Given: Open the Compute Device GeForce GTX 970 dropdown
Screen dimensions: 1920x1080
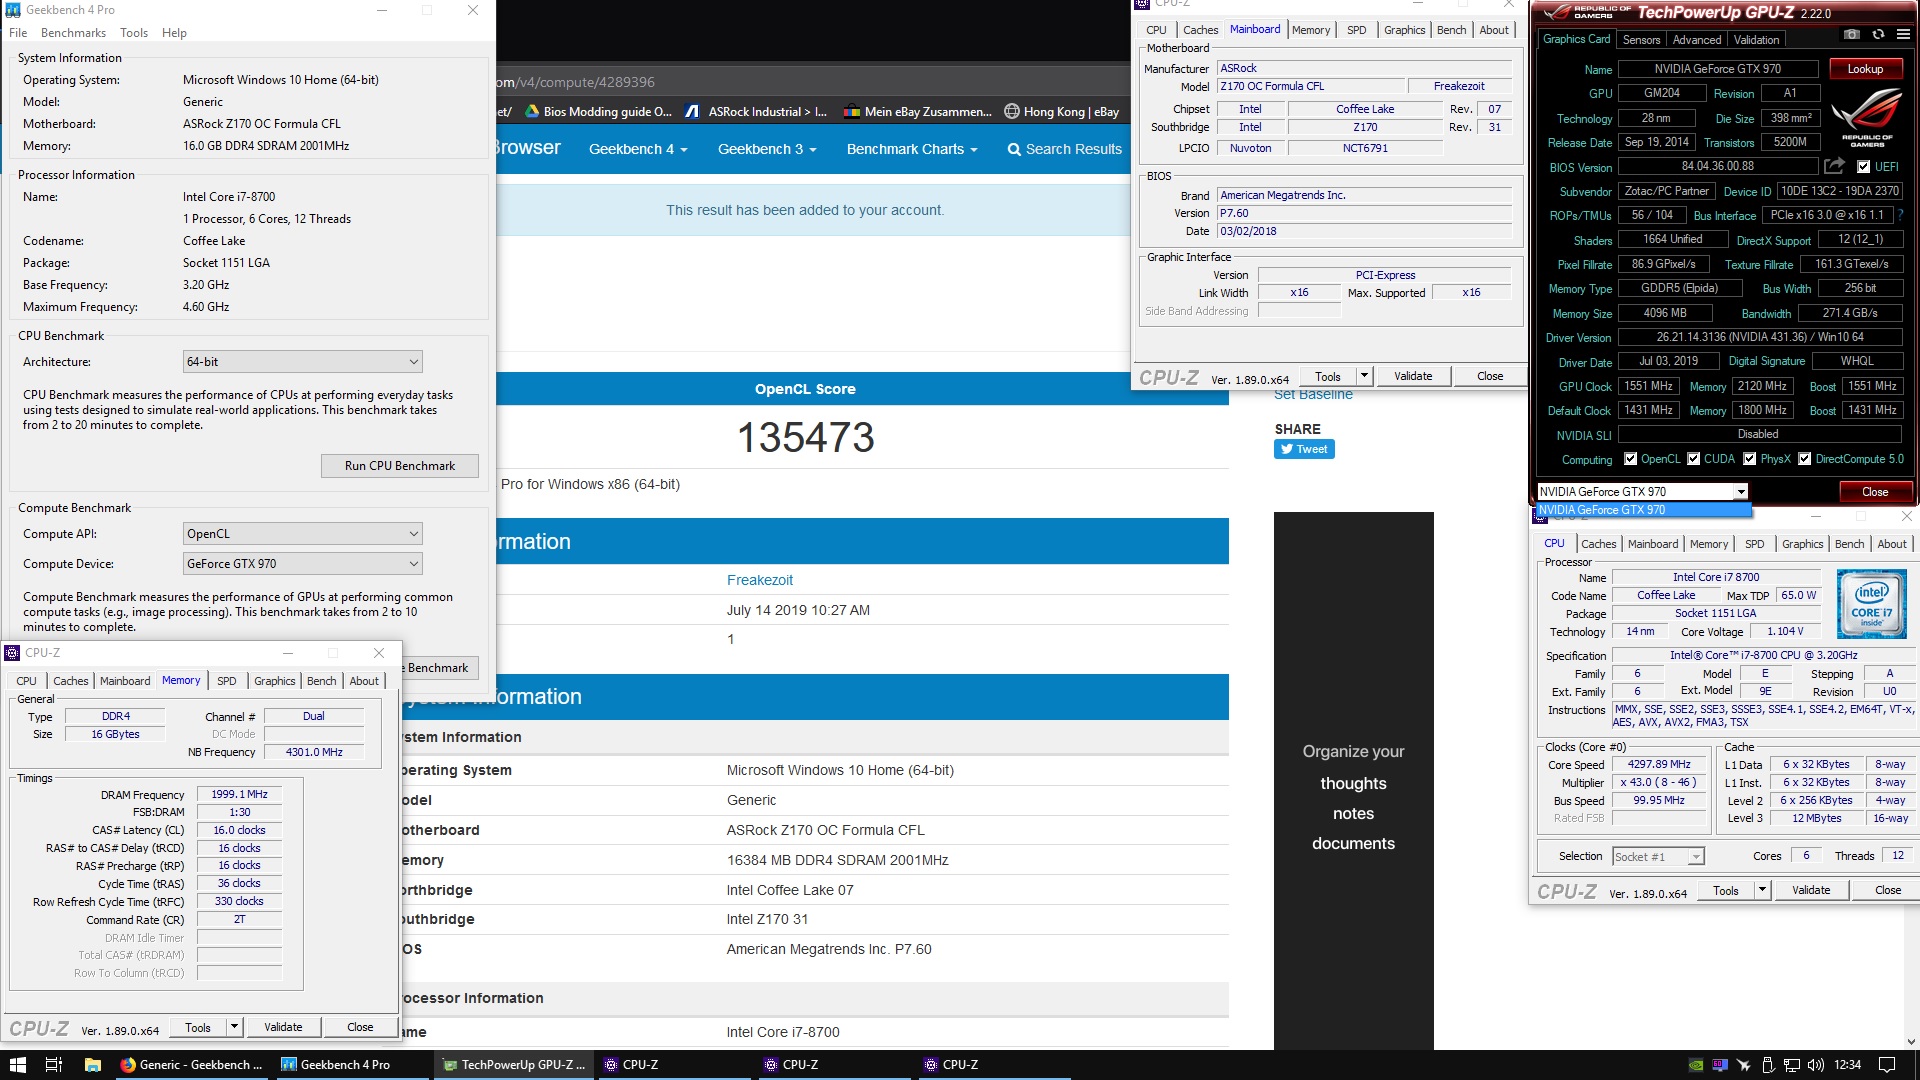Looking at the screenshot, I should coord(302,564).
